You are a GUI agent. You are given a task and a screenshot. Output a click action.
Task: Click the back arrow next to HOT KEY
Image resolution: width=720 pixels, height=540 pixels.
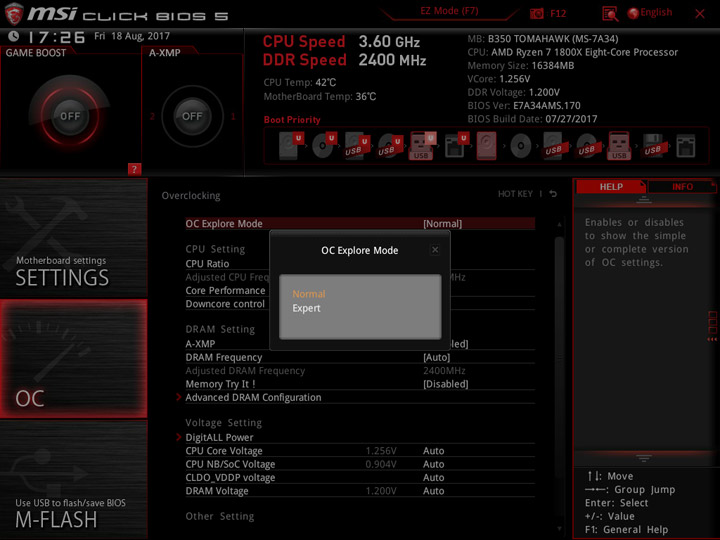(553, 194)
